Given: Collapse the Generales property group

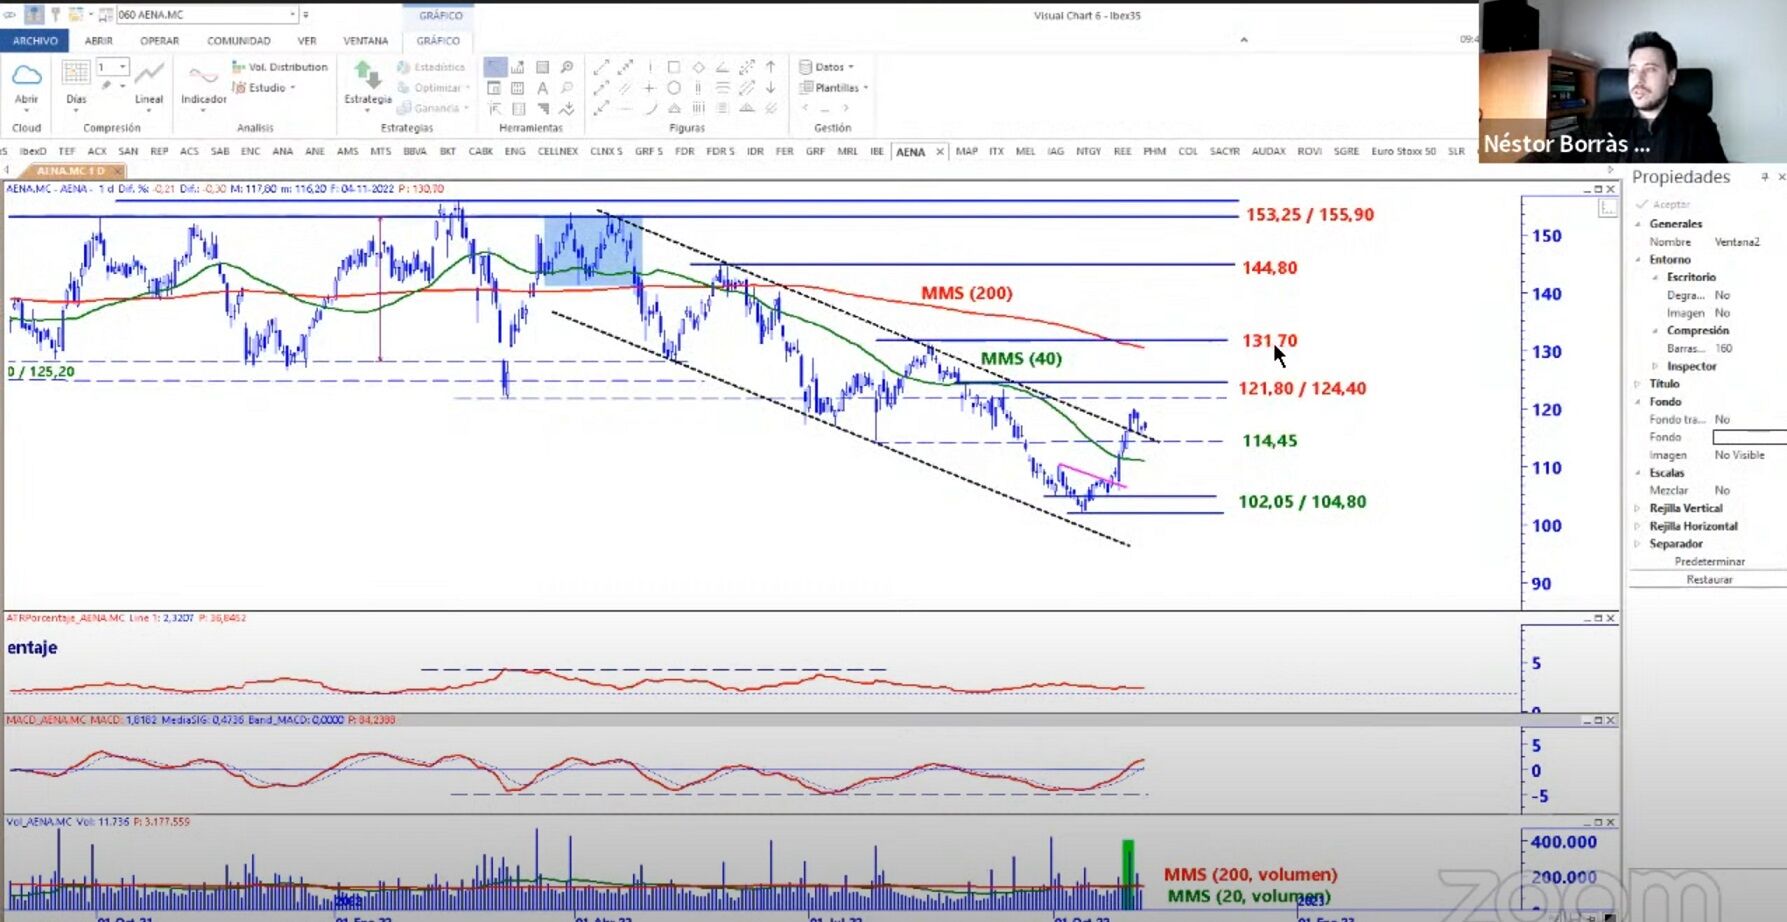Looking at the screenshot, I should [1638, 224].
